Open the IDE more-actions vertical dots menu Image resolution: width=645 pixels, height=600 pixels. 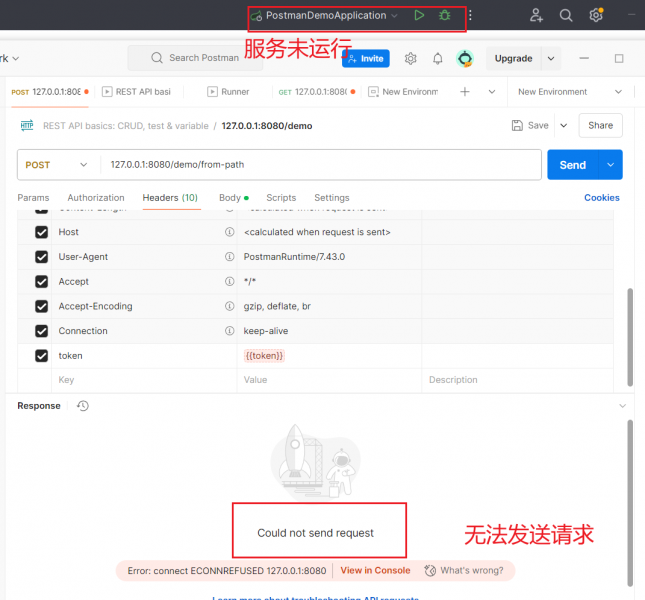[x=470, y=16]
